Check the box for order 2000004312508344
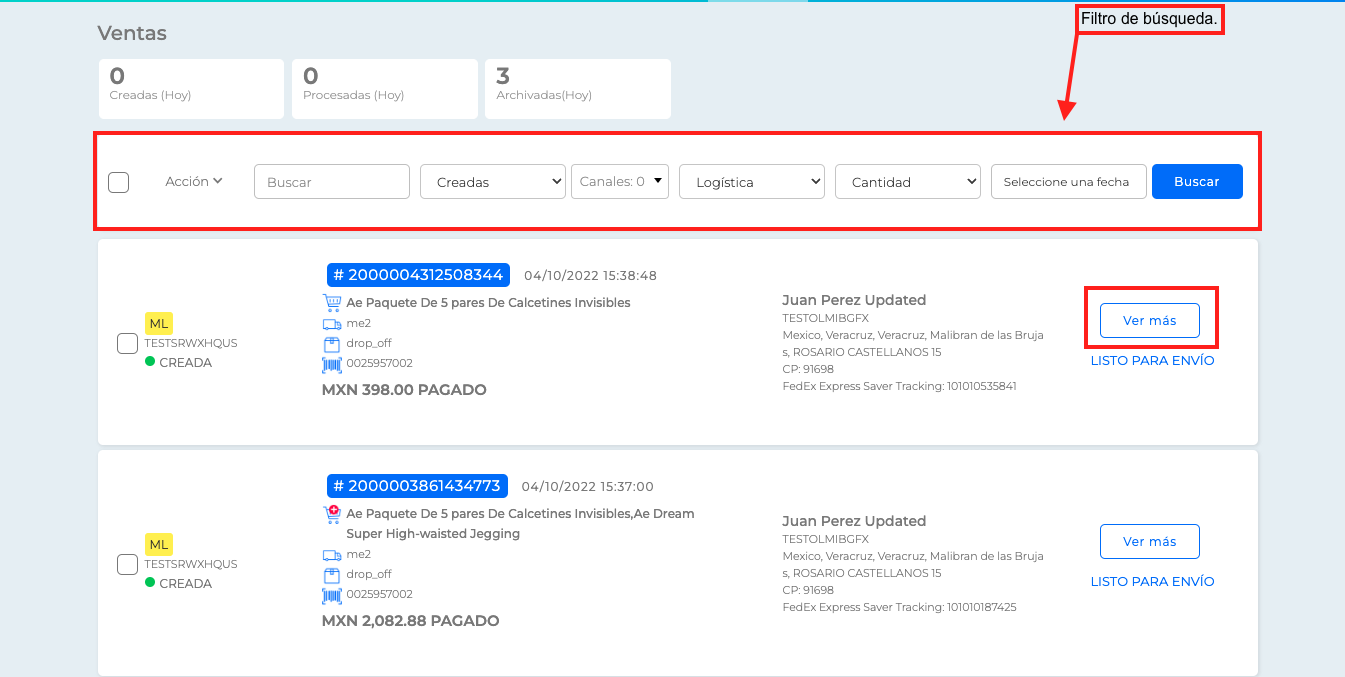The width and height of the screenshot is (1345, 677). point(127,344)
